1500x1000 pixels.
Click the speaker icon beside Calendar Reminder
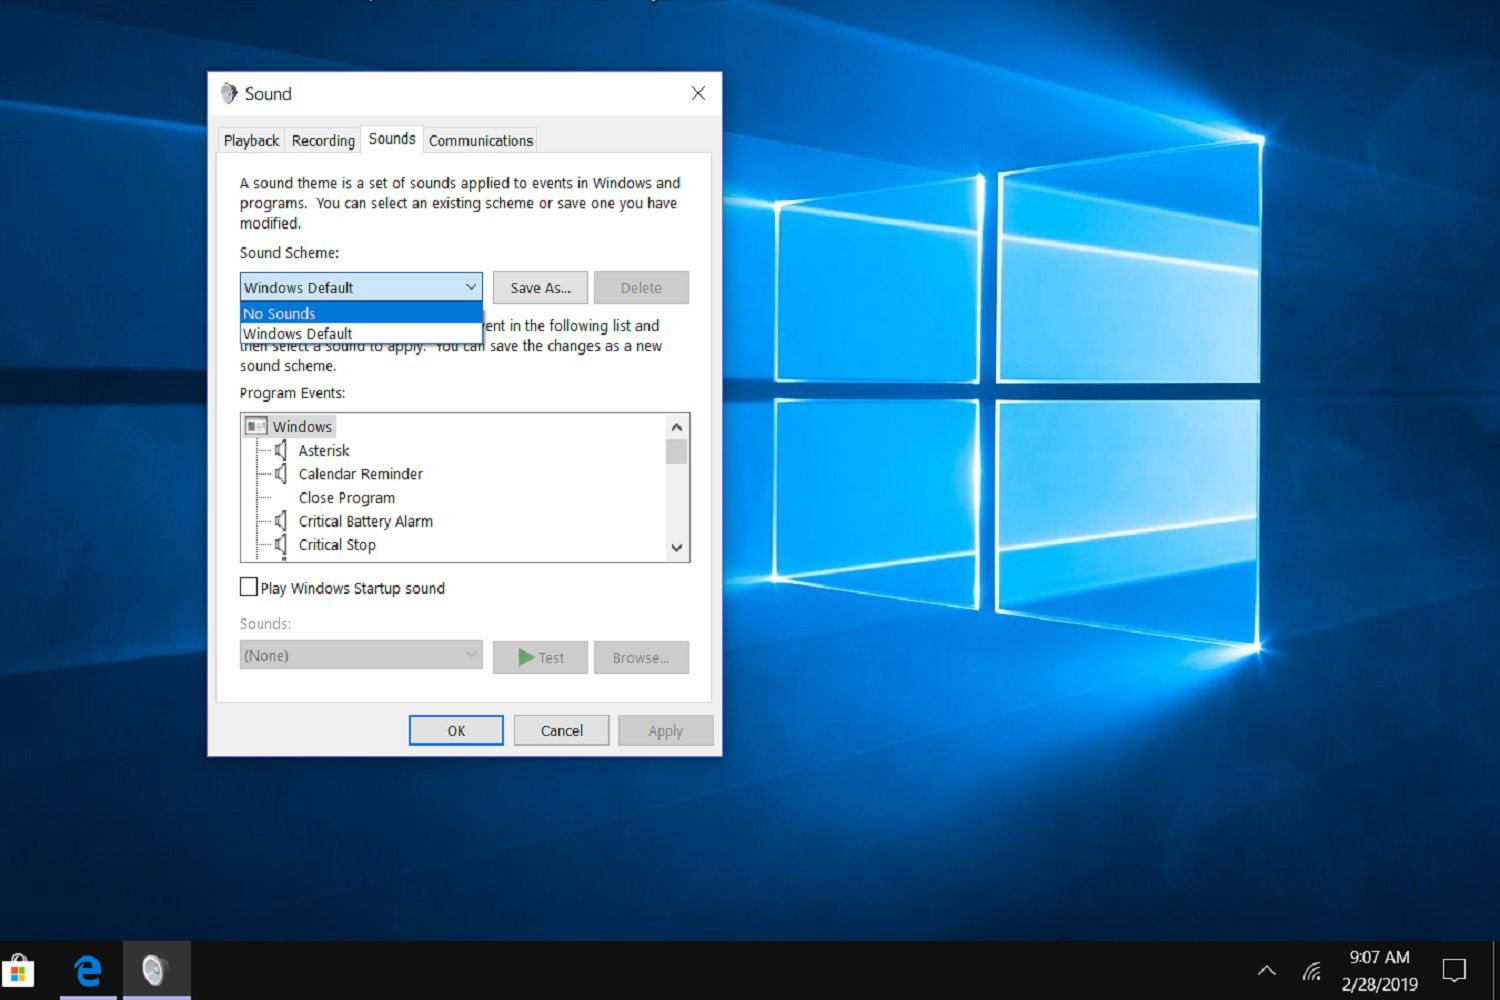pyautogui.click(x=281, y=473)
